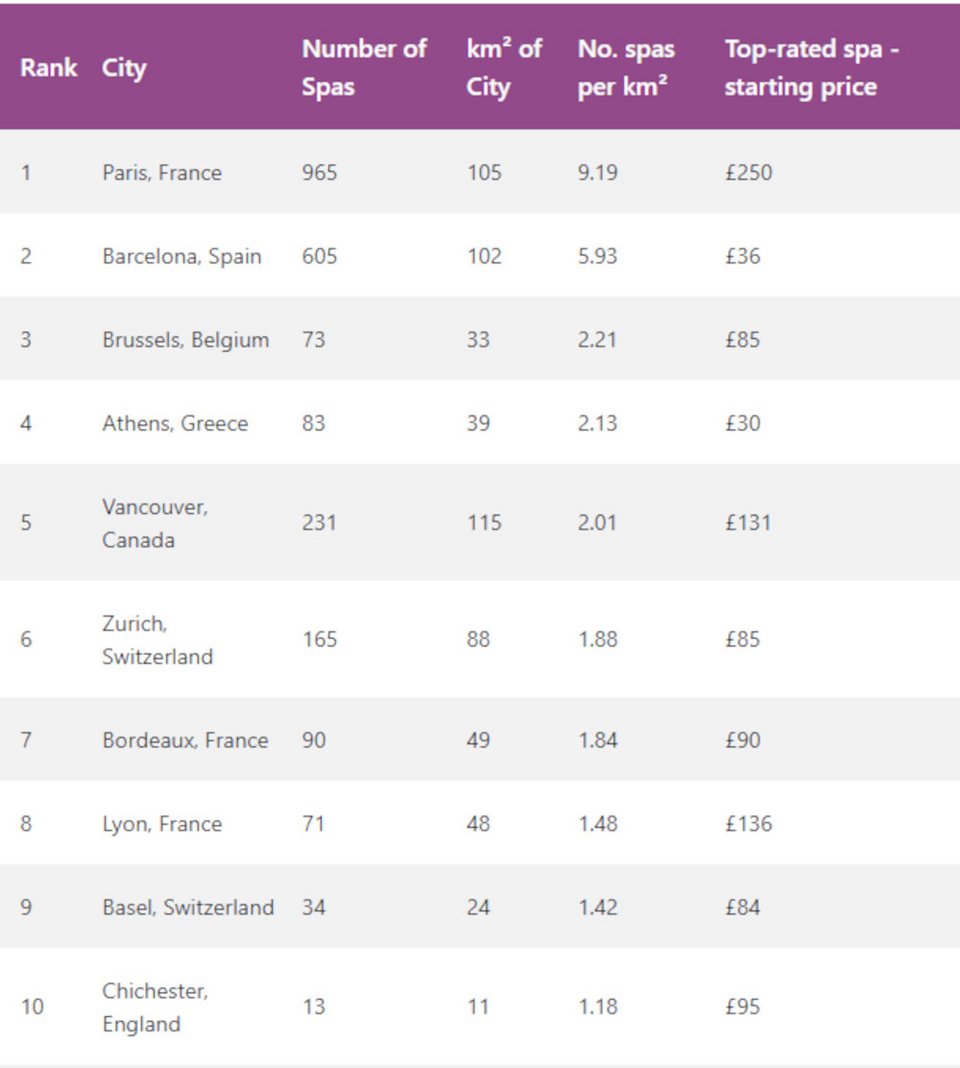The image size is (960, 1068).
Task: Click the Lyon, France city cell
Action: click(x=162, y=824)
